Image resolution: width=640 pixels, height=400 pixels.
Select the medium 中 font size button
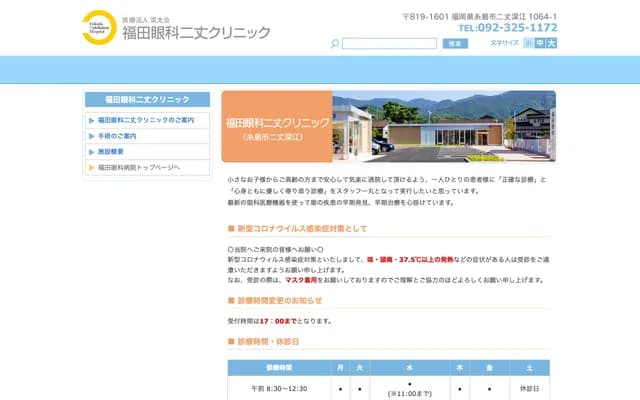pyautogui.click(x=540, y=43)
